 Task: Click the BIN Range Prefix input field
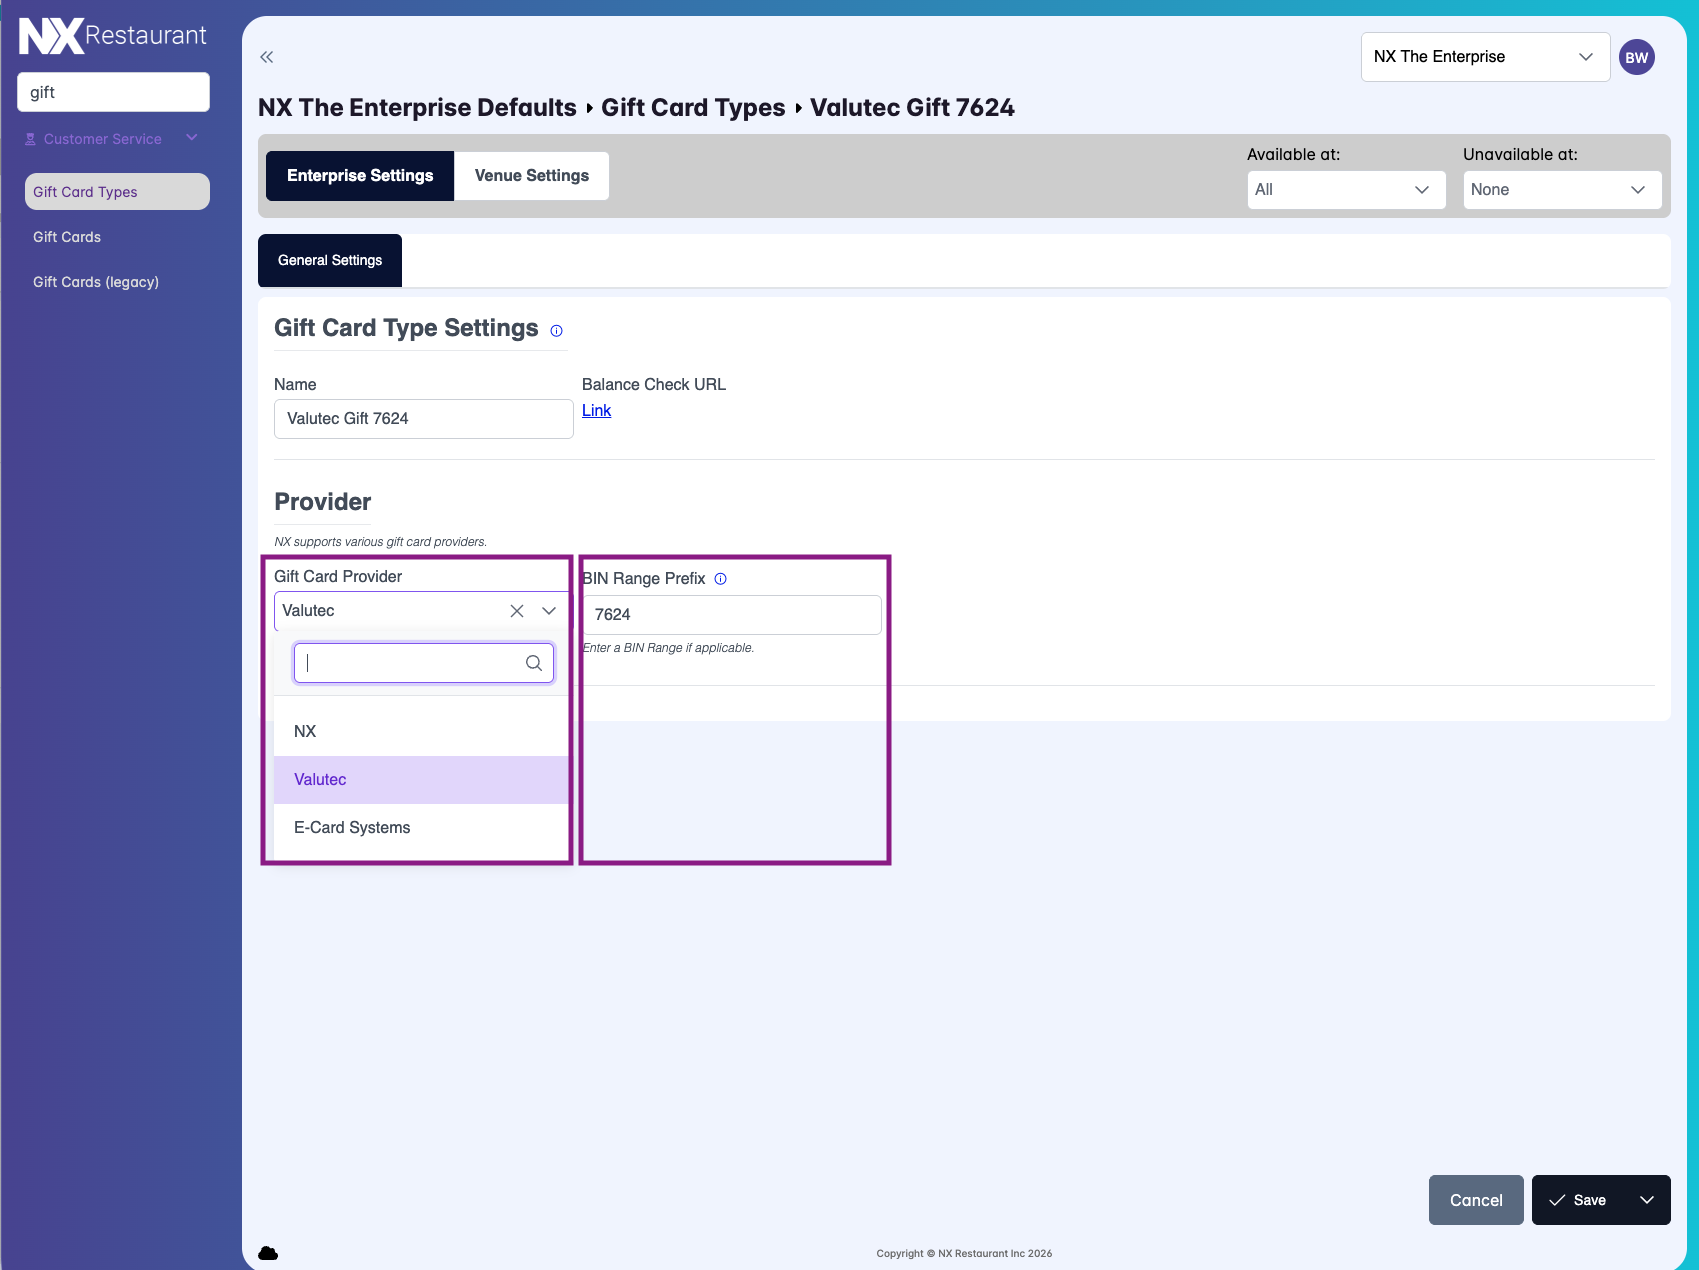pyautogui.click(x=732, y=615)
